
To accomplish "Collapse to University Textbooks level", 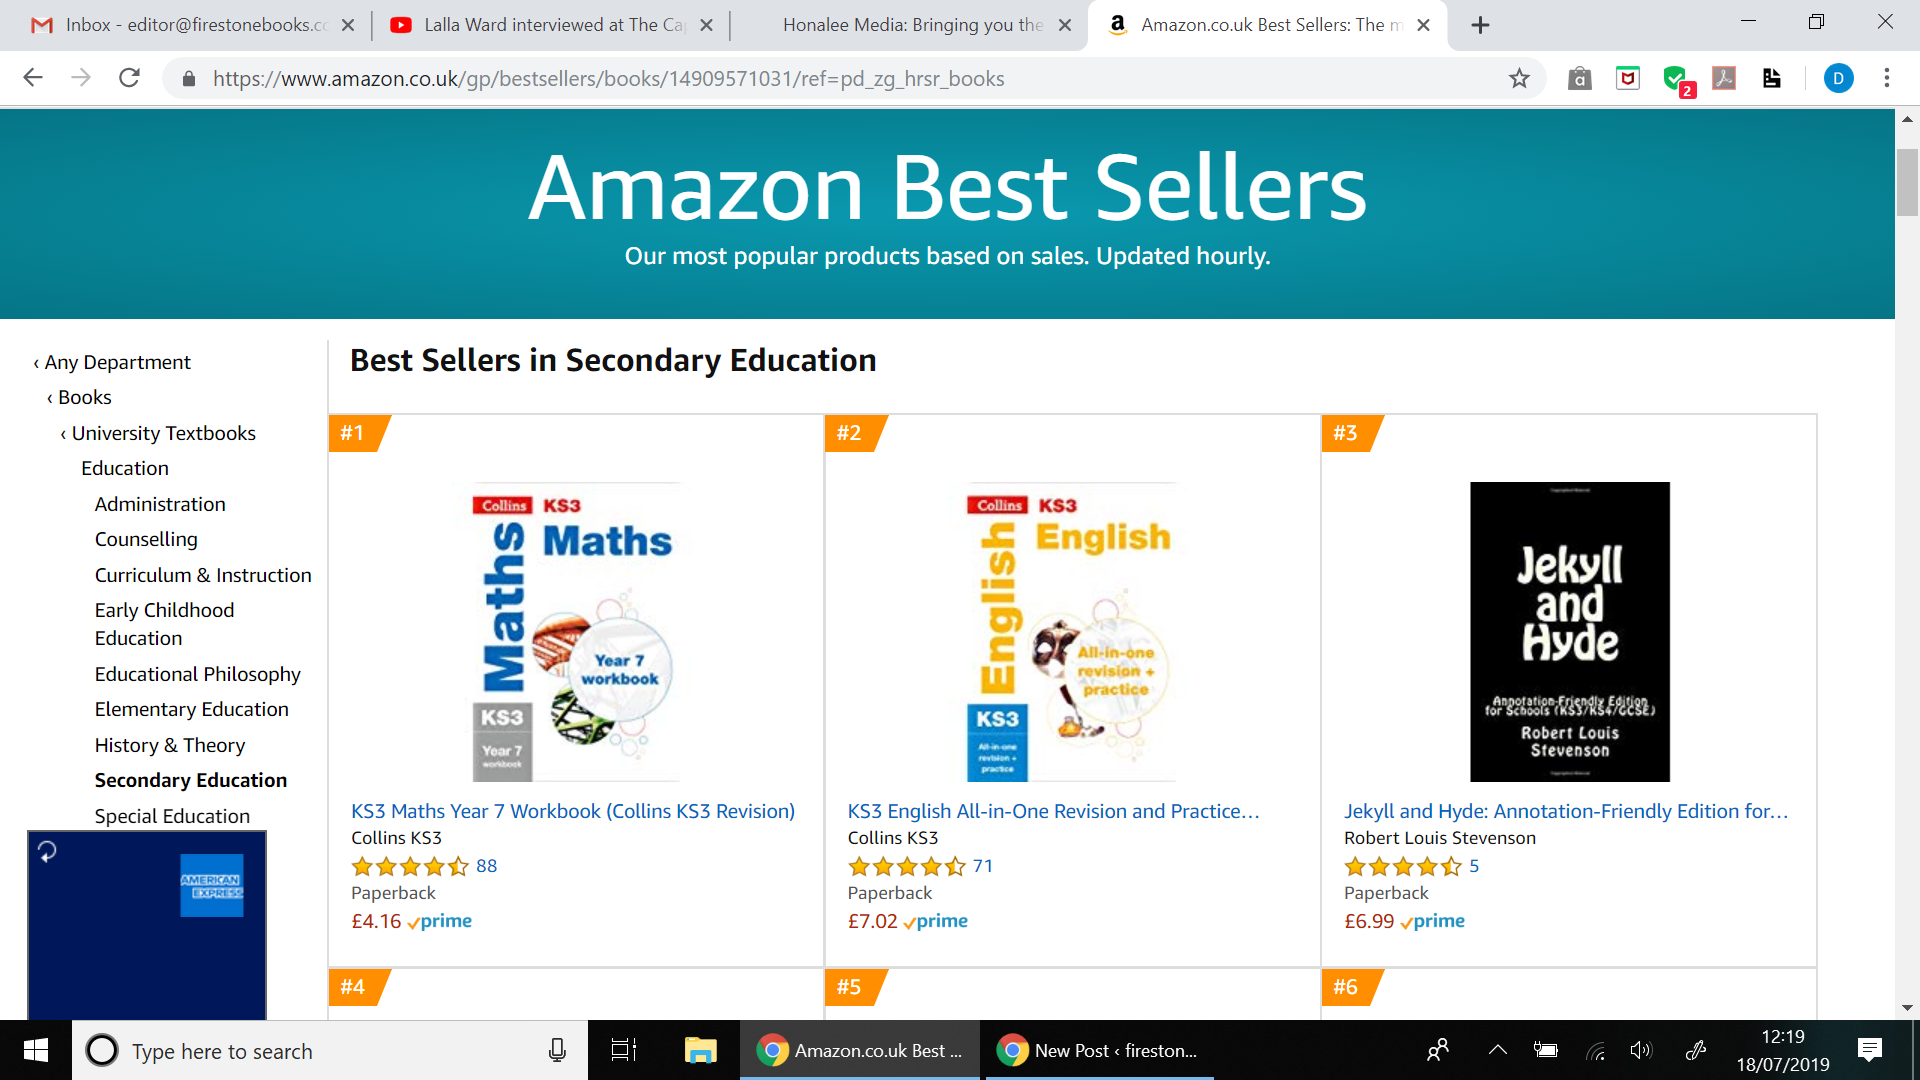I will click(x=163, y=433).
